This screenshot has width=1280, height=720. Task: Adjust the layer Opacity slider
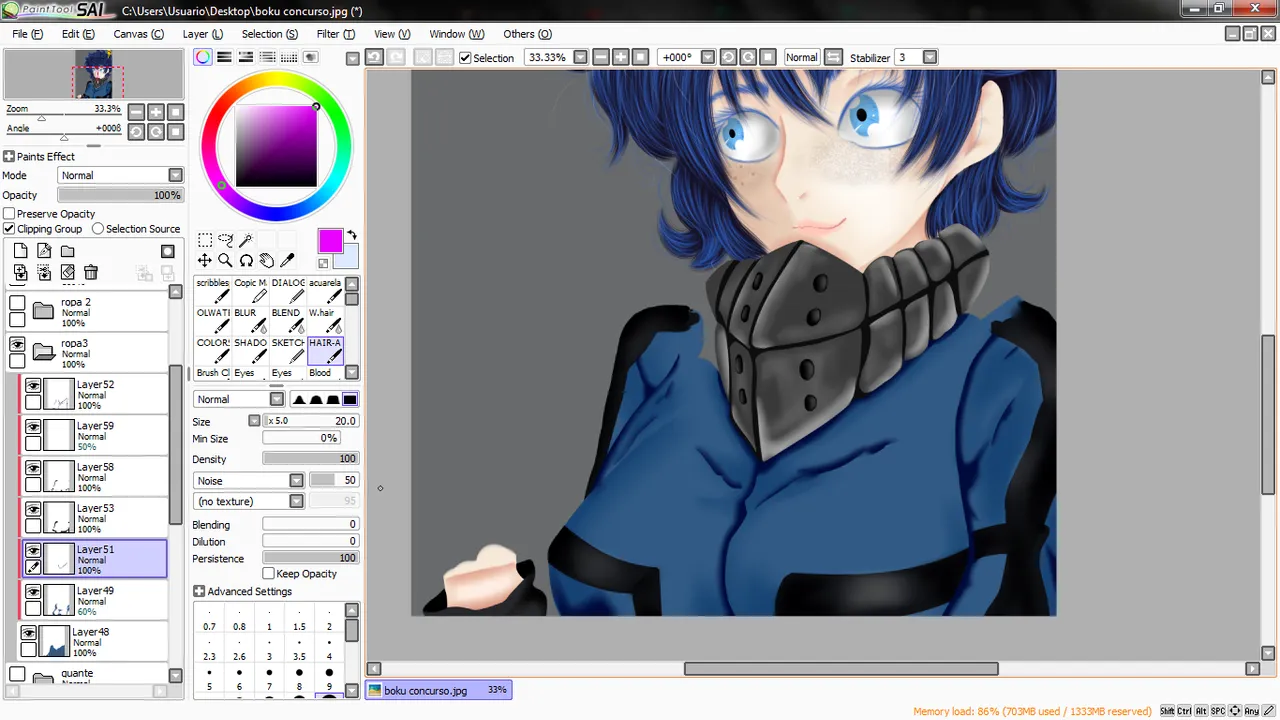120,195
